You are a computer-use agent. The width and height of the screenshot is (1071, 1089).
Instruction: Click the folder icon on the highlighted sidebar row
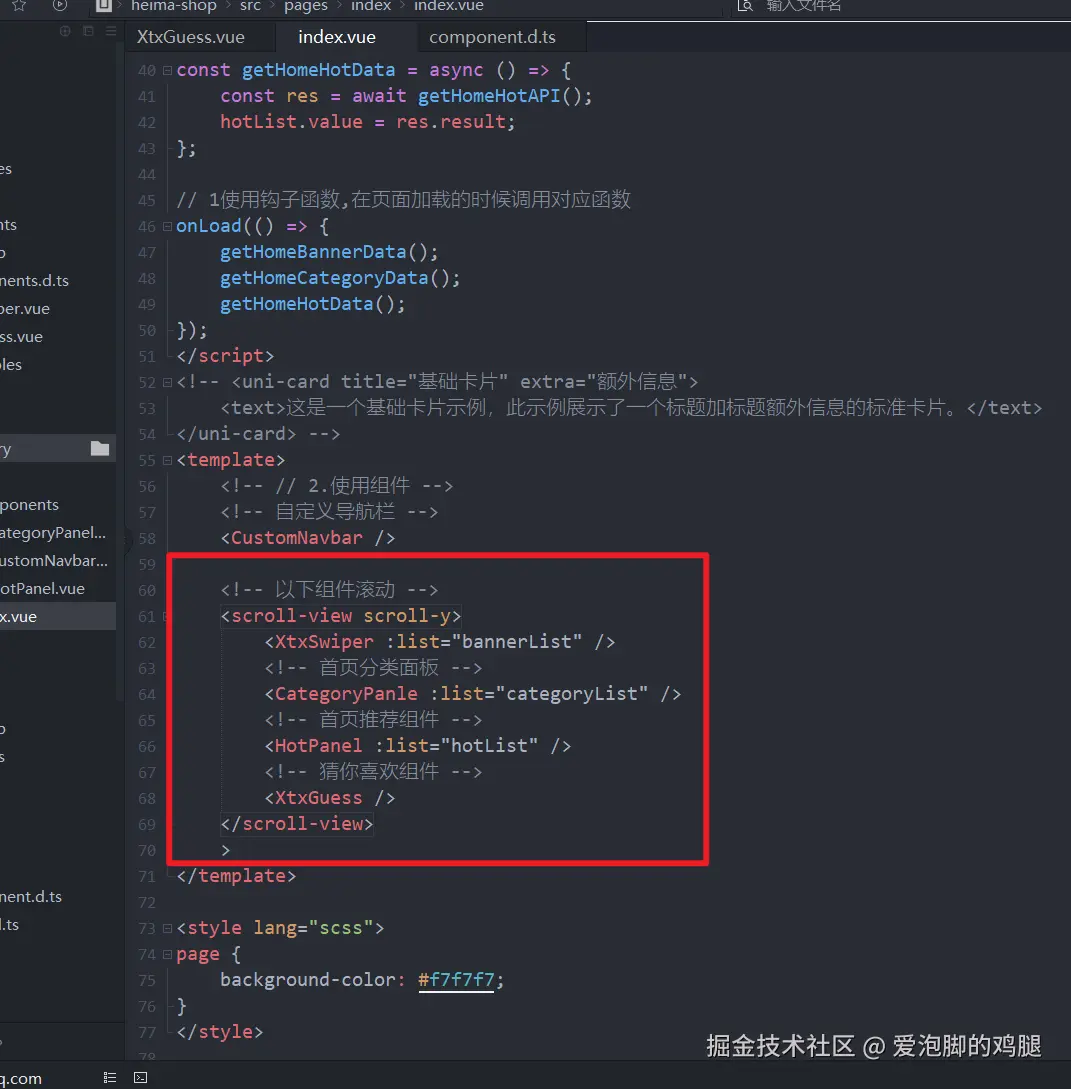point(100,449)
